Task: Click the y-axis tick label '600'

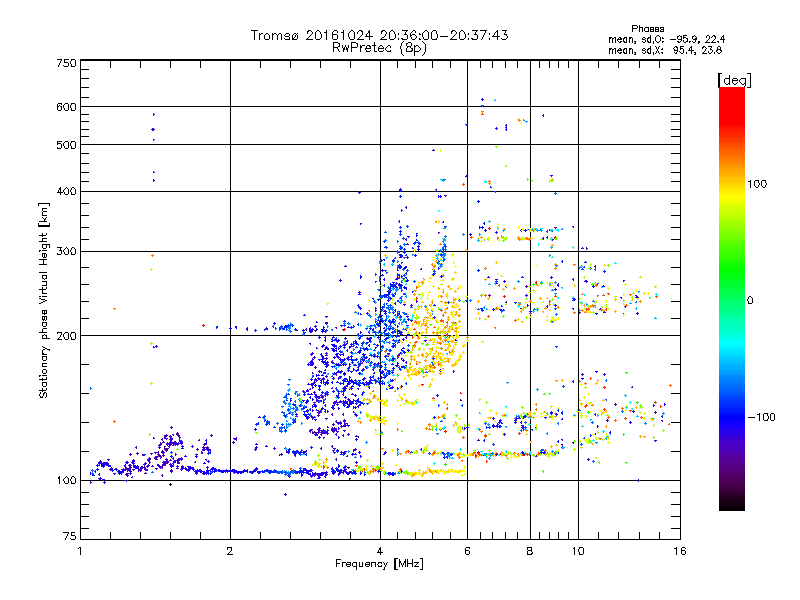Action: pos(67,107)
